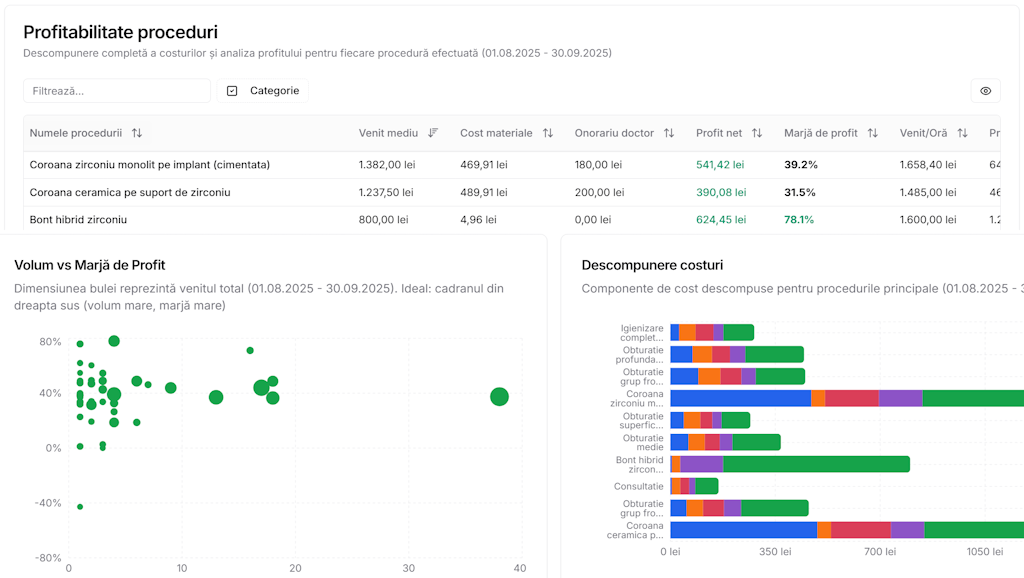Click the Venit mediu descending sort icon
The height and width of the screenshot is (578, 1024).
click(433, 133)
